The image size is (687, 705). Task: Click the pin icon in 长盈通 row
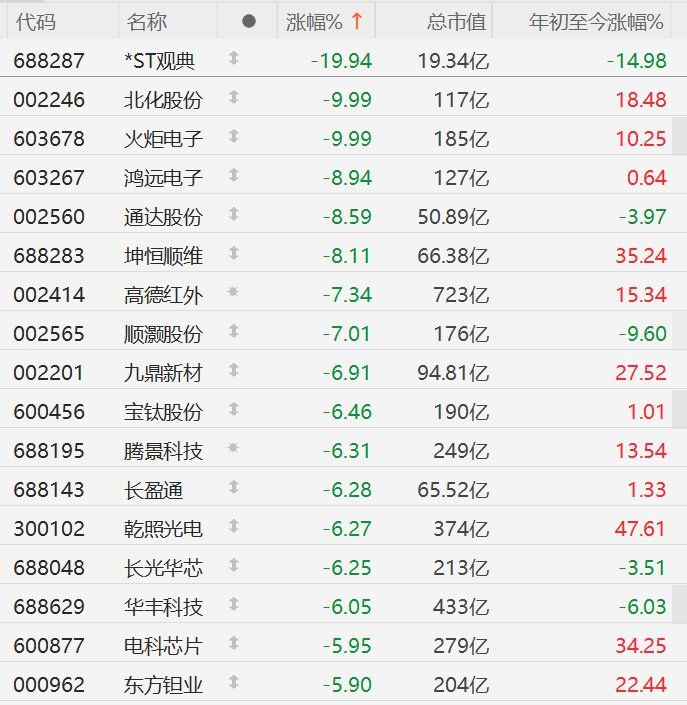coord(233,487)
